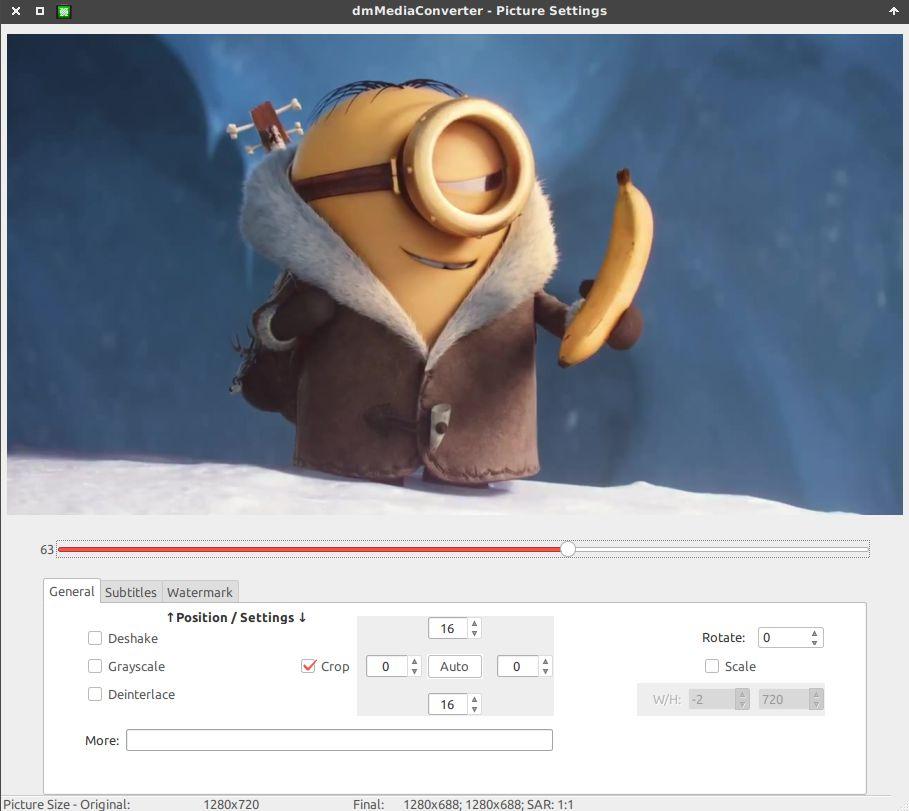Switch to the Subtitles tab

[x=130, y=592]
